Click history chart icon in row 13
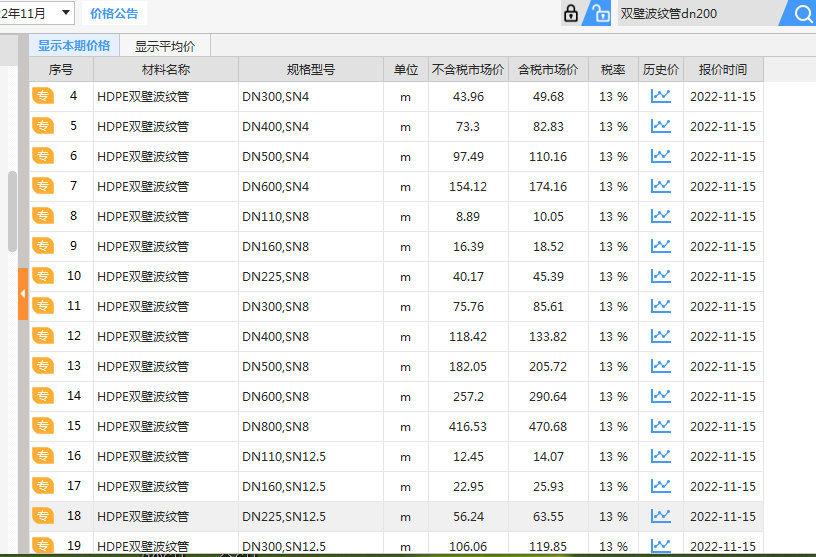The height and width of the screenshot is (557, 816). pyautogui.click(x=660, y=366)
